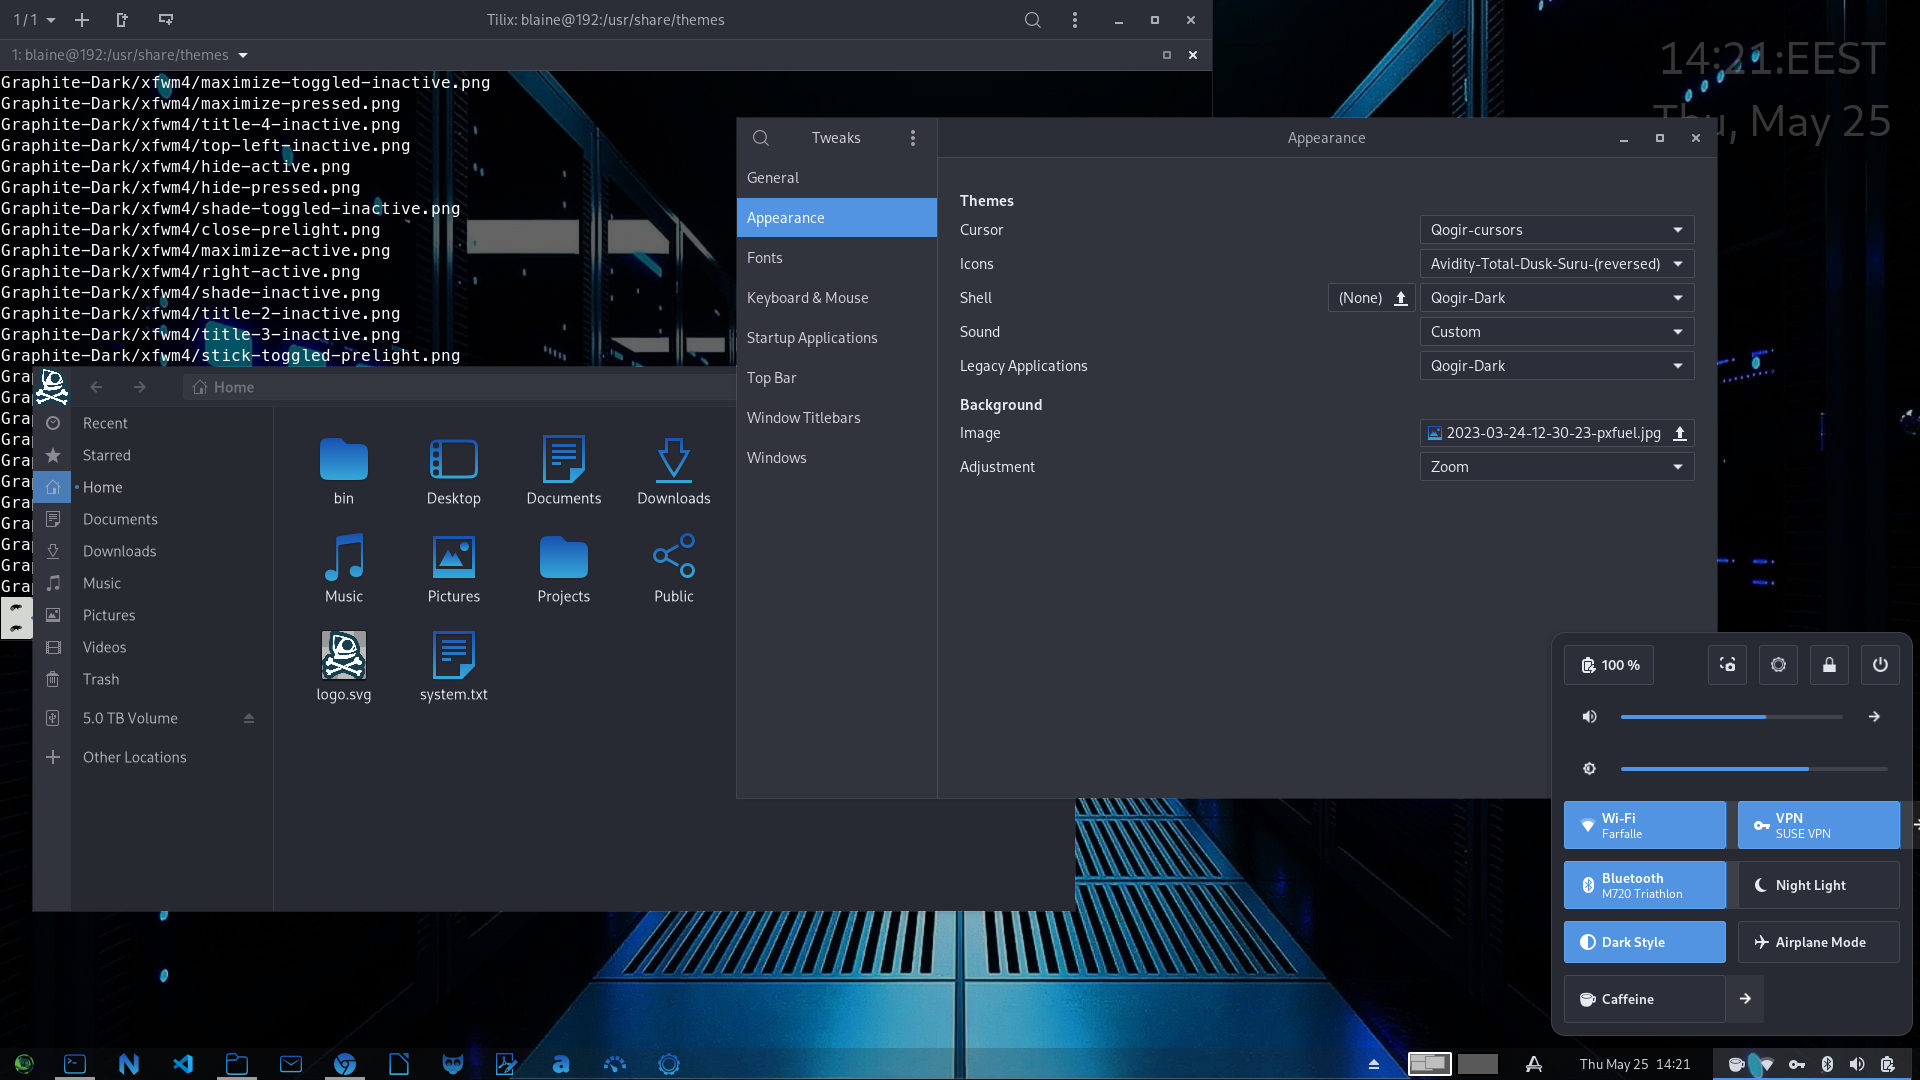Select Starred in the Files sidebar
This screenshot has height=1080, width=1920.
(106, 454)
